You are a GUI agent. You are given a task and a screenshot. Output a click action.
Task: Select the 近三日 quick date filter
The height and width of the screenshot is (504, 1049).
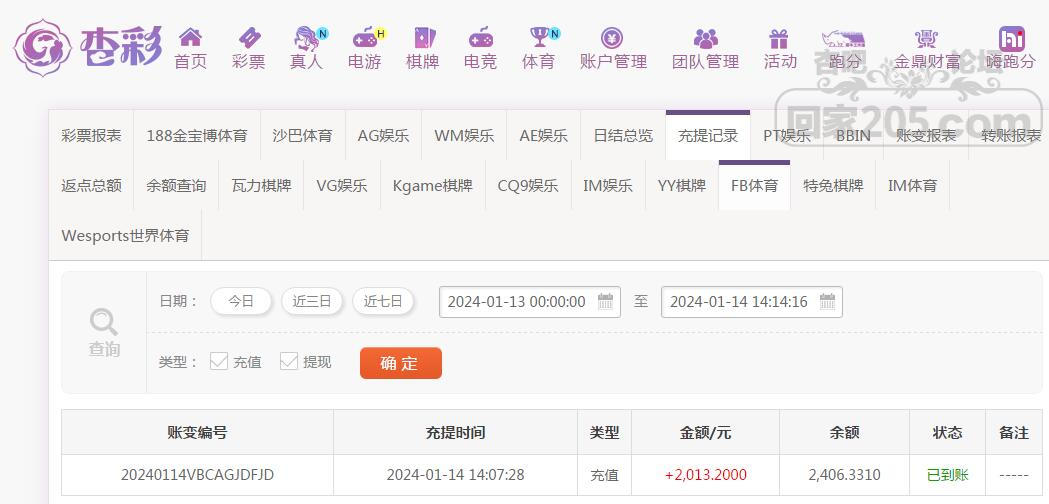312,301
